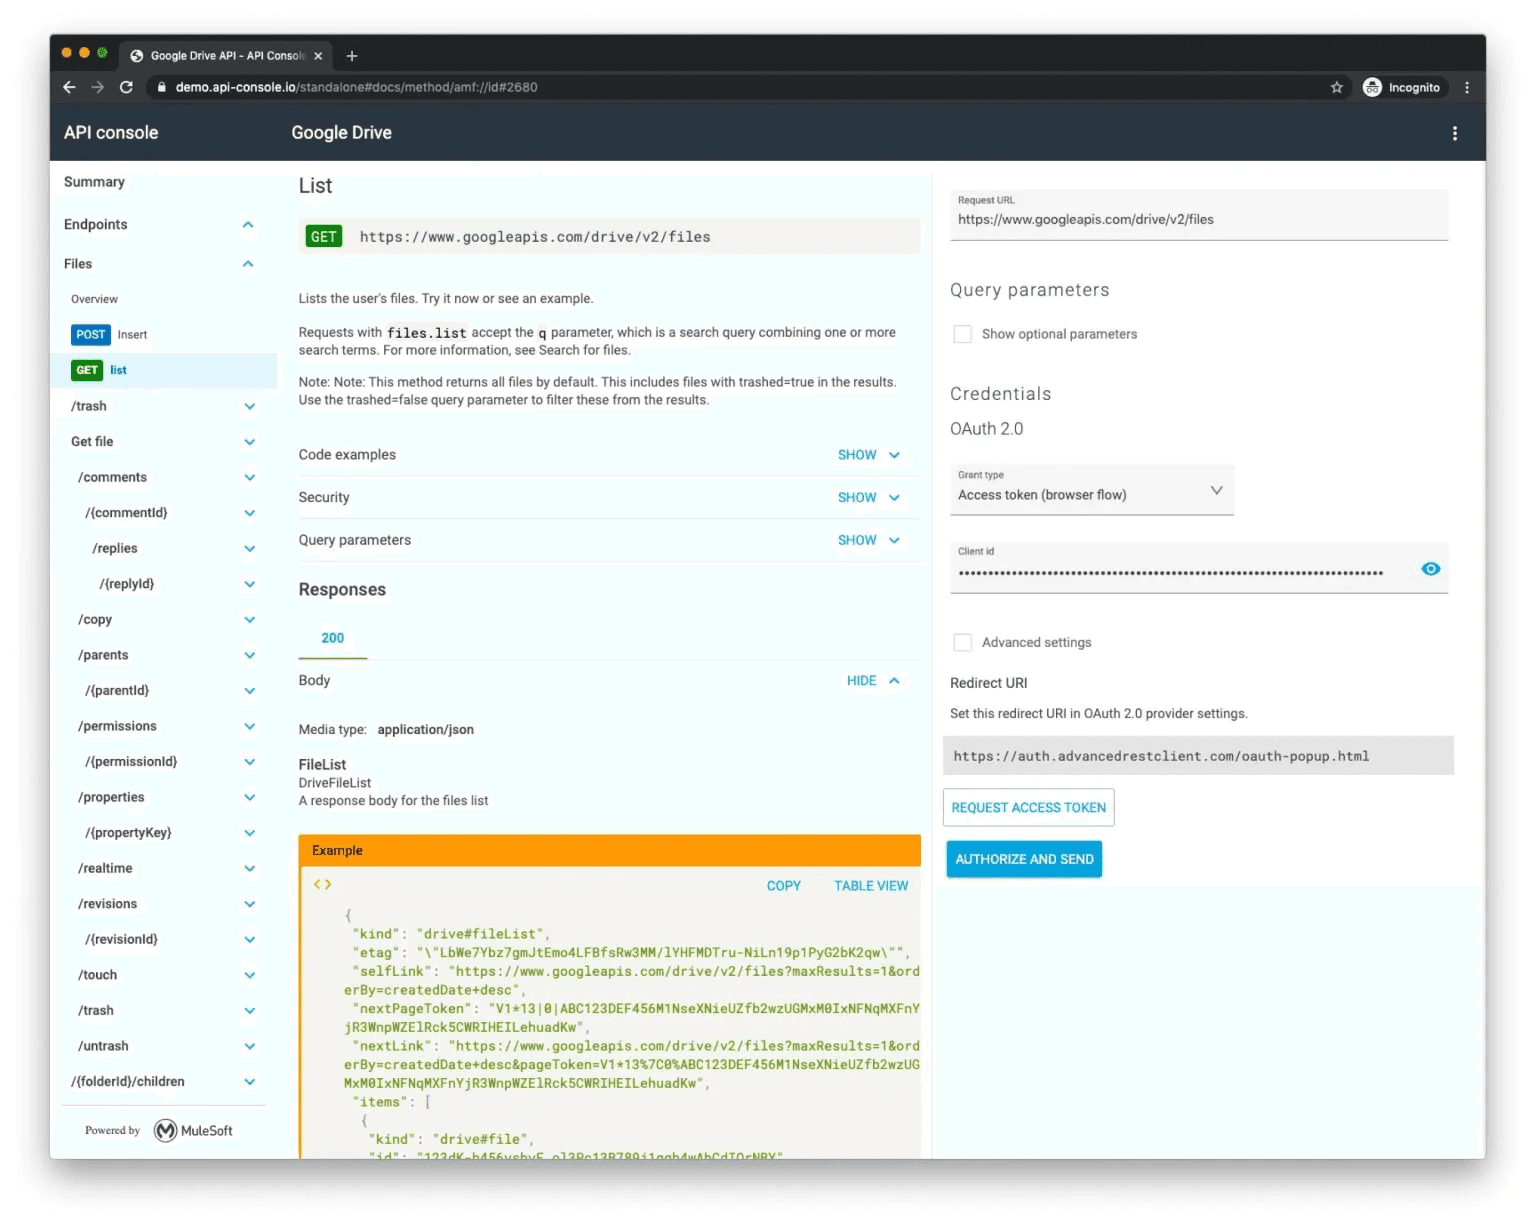Image resolution: width=1536 pixels, height=1225 pixels.
Task: Expand the /comments endpoint
Action: click(249, 477)
